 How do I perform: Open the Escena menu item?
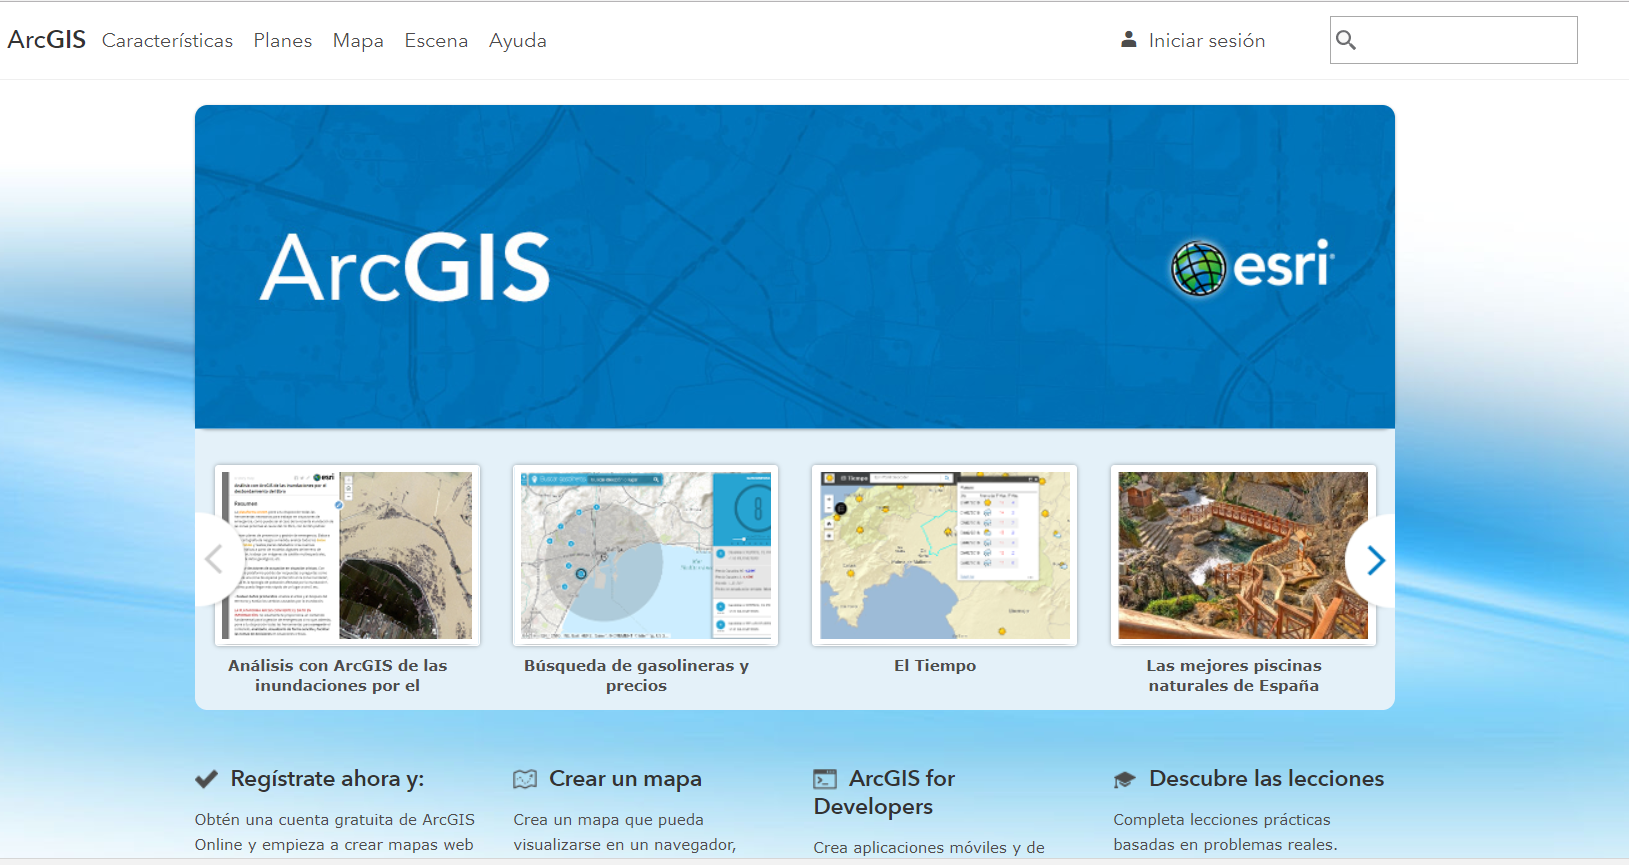click(x=436, y=41)
